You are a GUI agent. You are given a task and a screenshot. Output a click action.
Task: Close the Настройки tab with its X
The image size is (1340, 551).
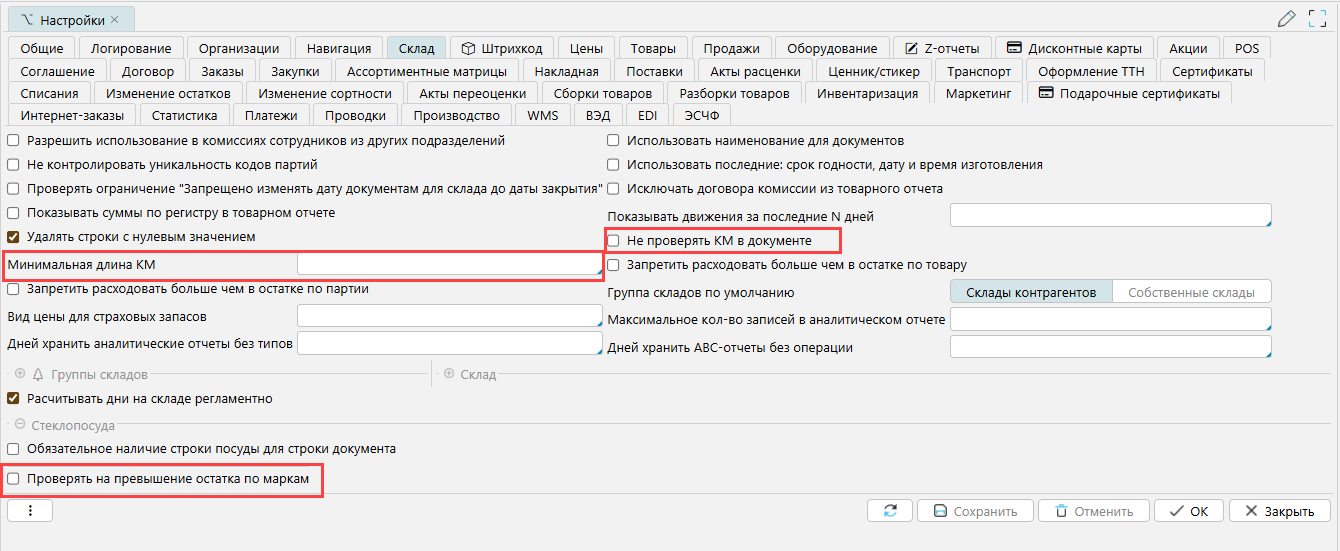pyautogui.click(x=114, y=20)
